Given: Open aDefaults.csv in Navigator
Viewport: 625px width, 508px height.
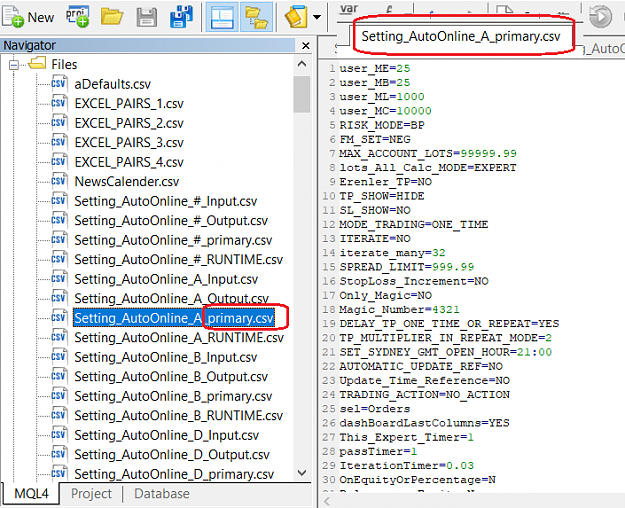Looking at the screenshot, I should point(113,84).
